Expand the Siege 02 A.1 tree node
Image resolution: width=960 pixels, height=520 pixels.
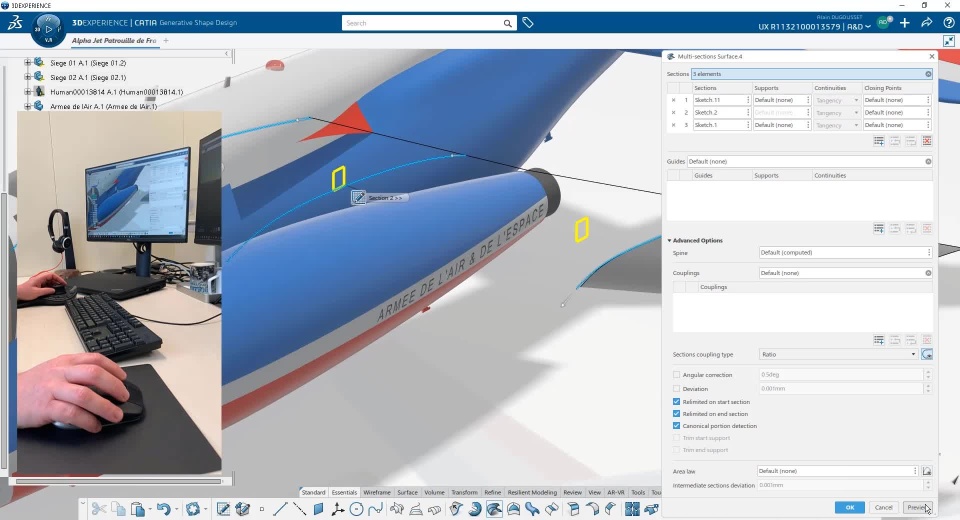pos(28,77)
